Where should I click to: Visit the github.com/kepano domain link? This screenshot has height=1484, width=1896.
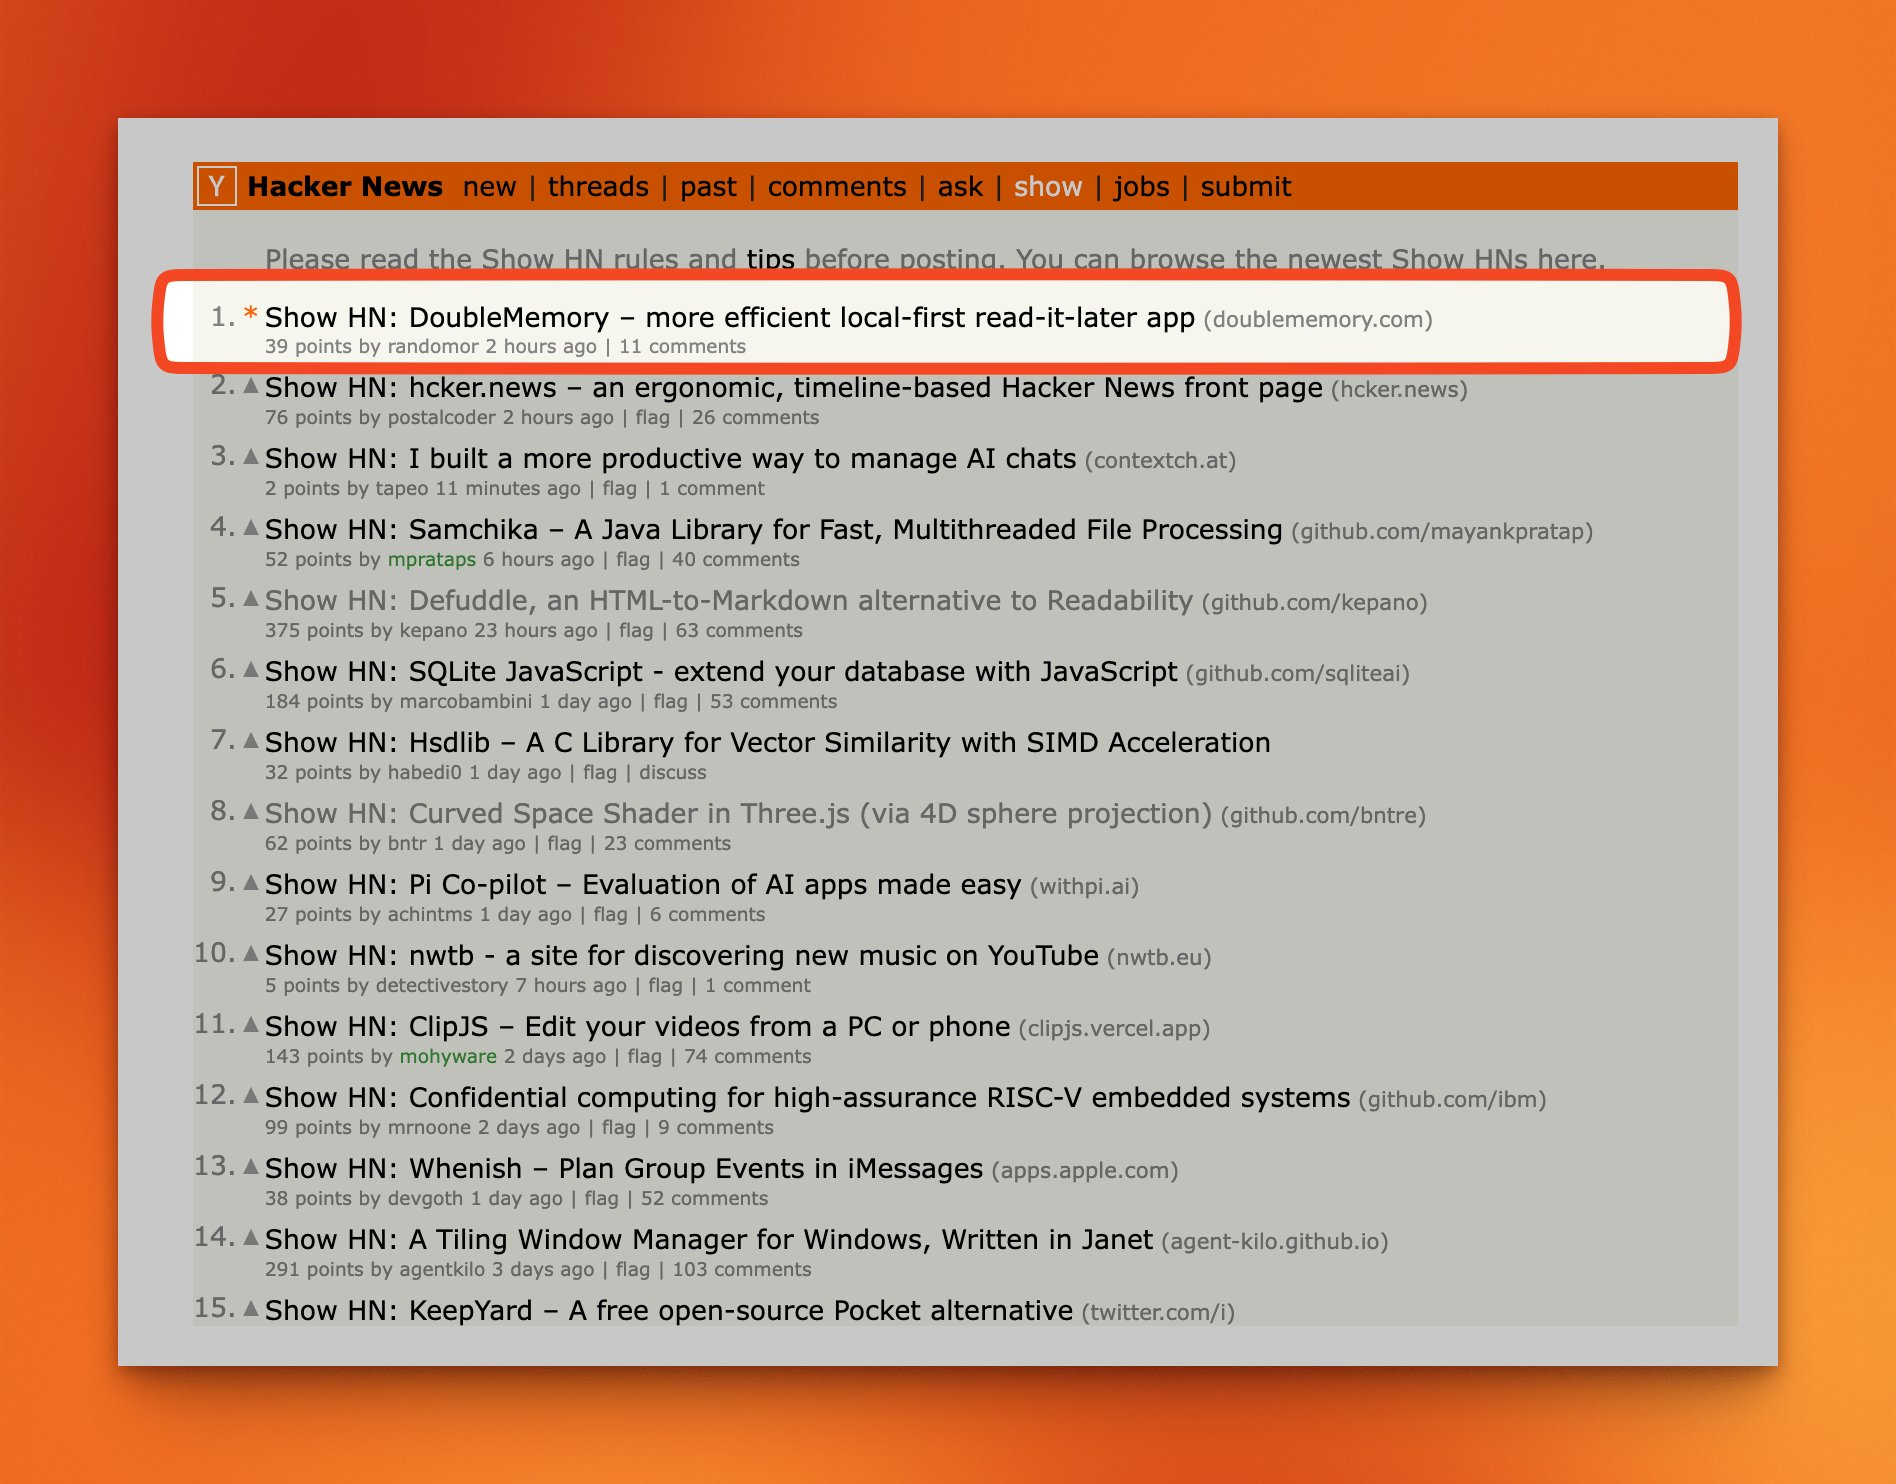pos(1313,603)
